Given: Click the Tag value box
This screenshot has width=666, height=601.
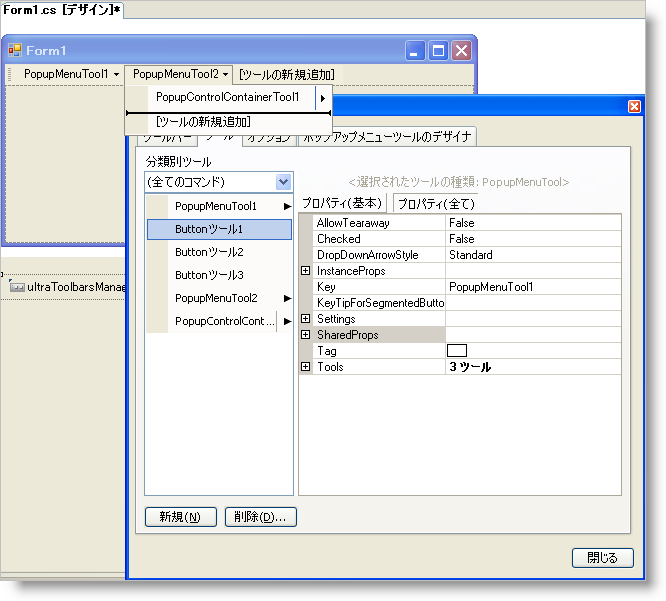Looking at the screenshot, I should click(457, 350).
